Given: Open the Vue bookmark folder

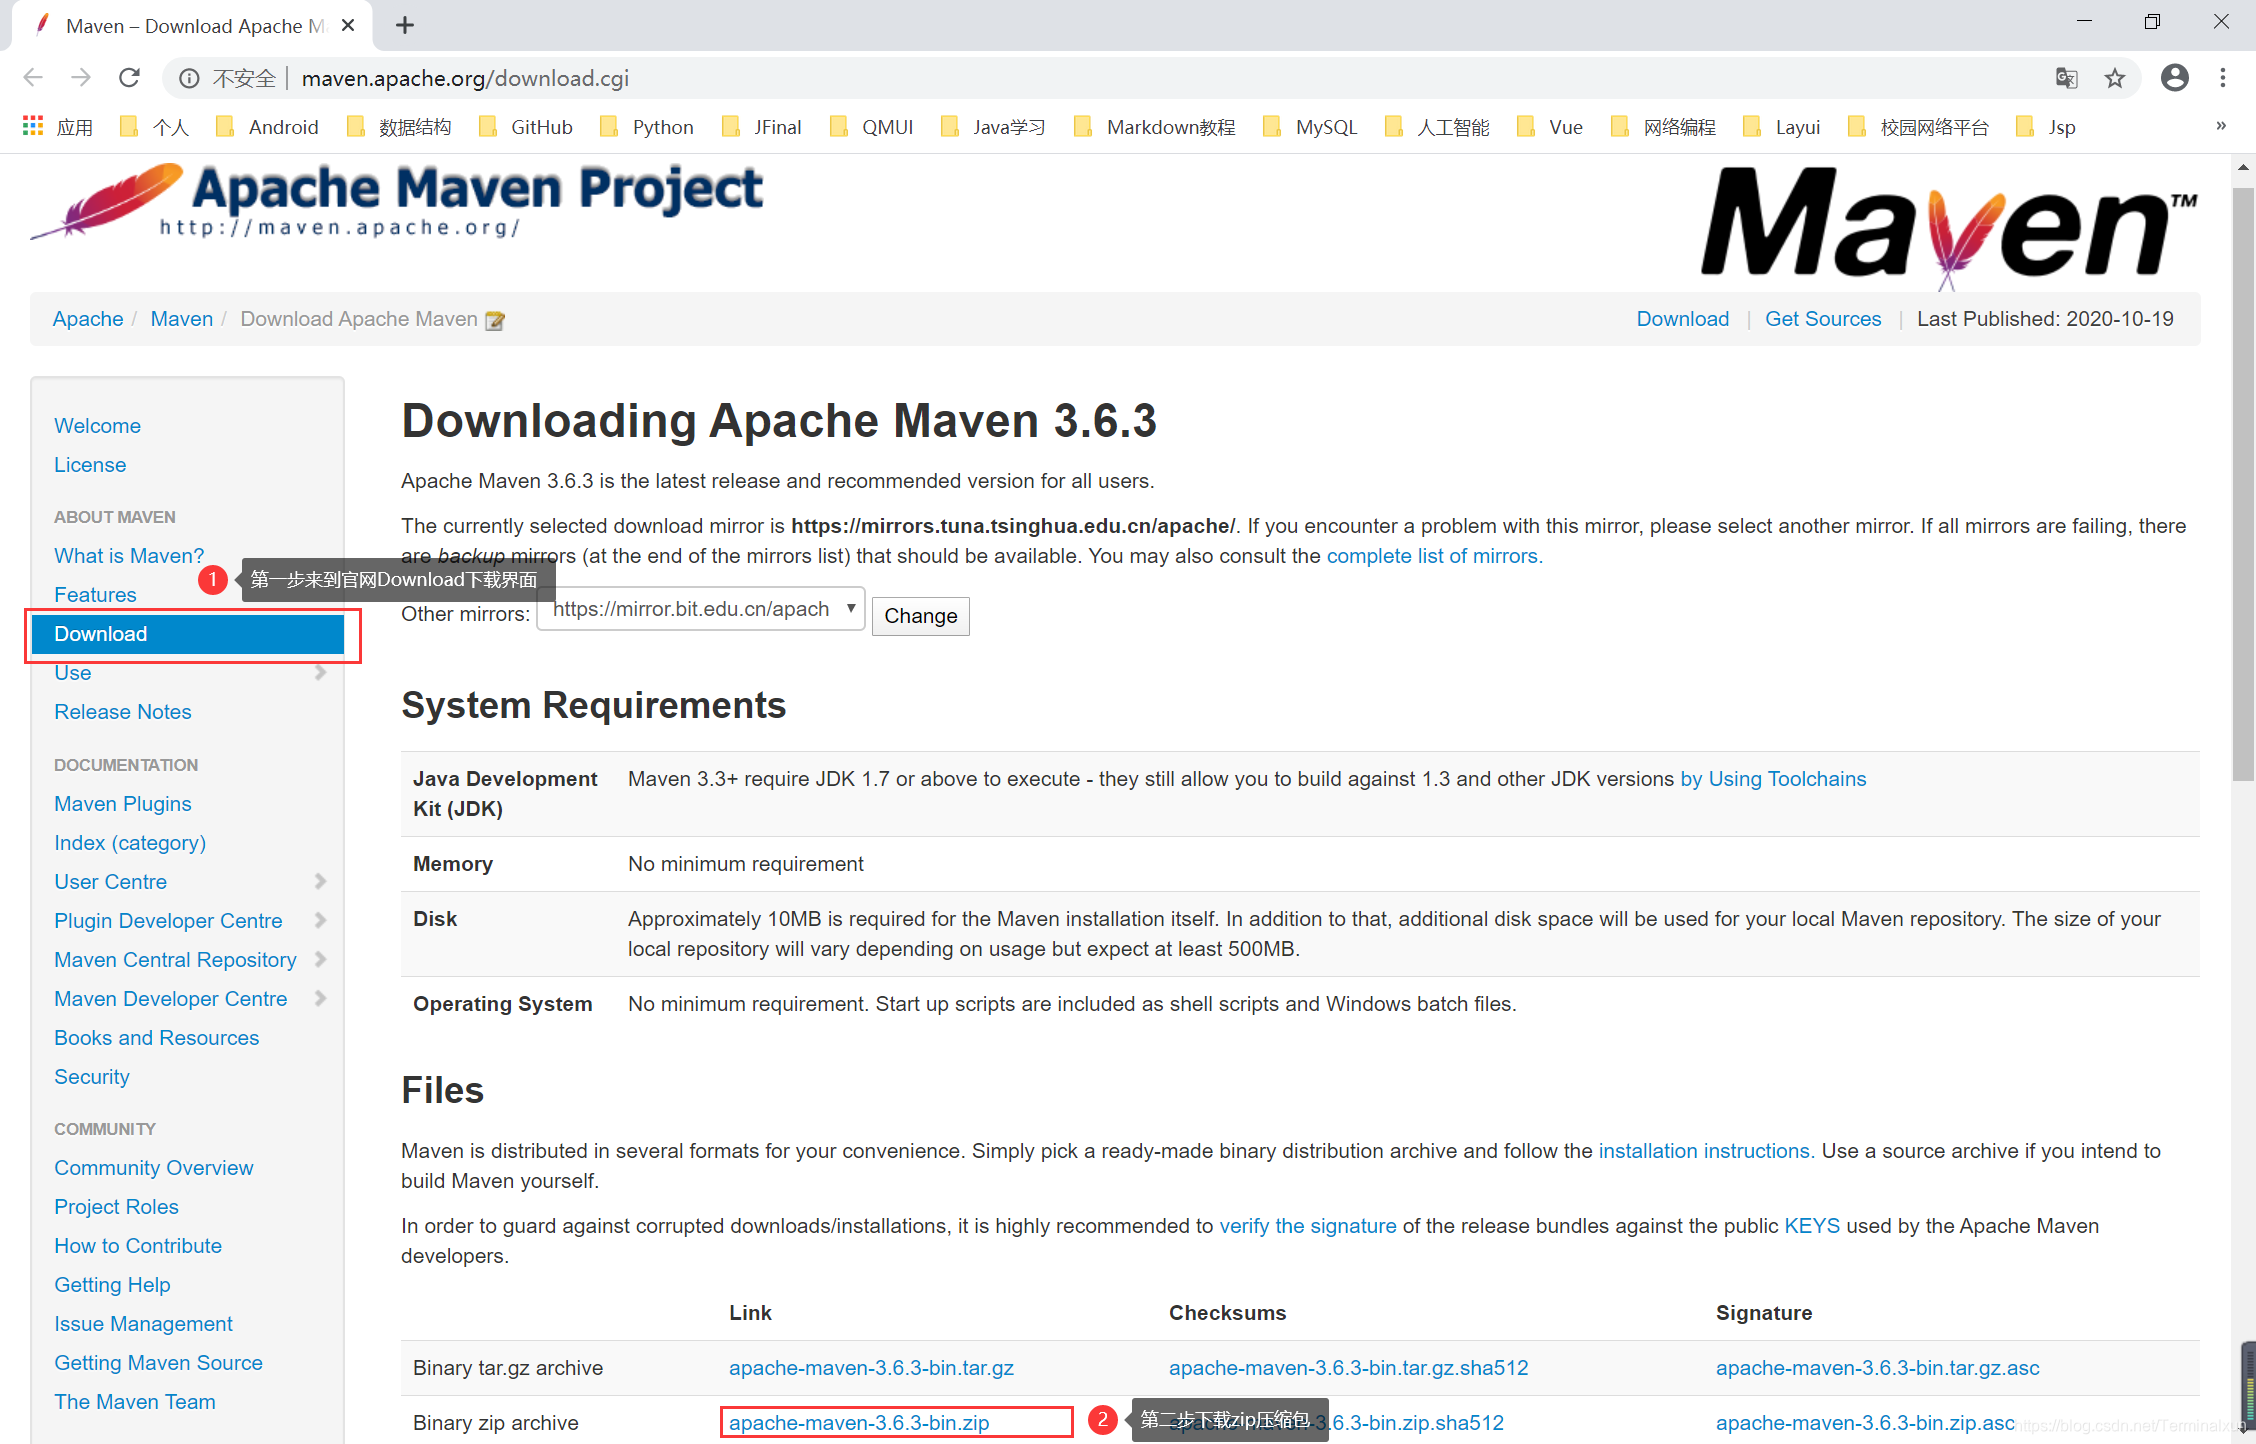Looking at the screenshot, I should [1550, 127].
